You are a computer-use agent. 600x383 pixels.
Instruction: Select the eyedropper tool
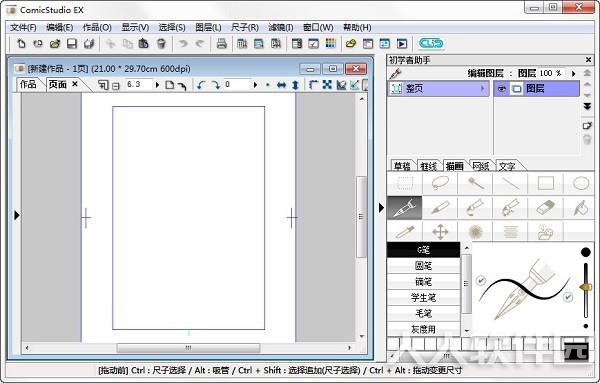coord(405,232)
